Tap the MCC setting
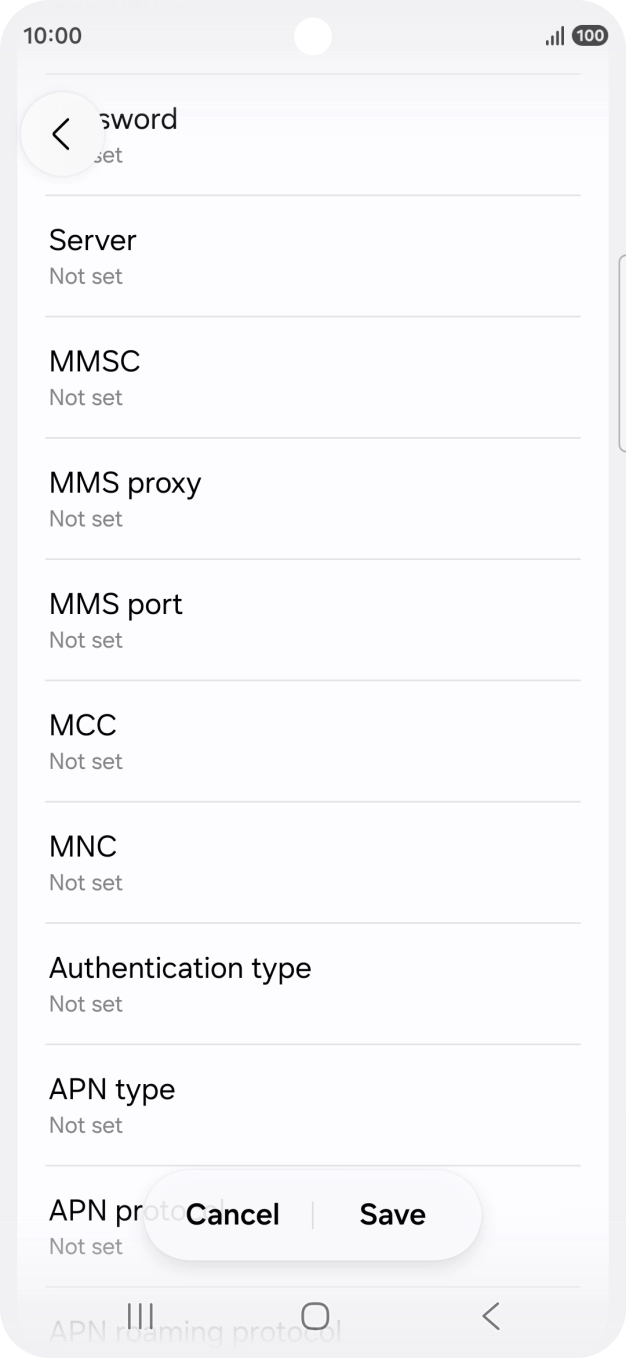The width and height of the screenshot is (626, 1358). (83, 740)
